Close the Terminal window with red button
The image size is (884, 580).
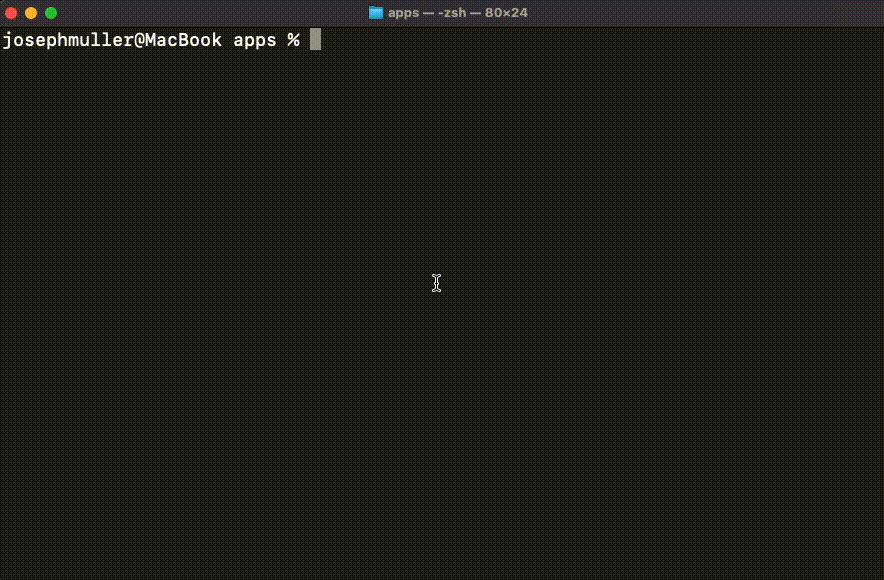[x=12, y=13]
